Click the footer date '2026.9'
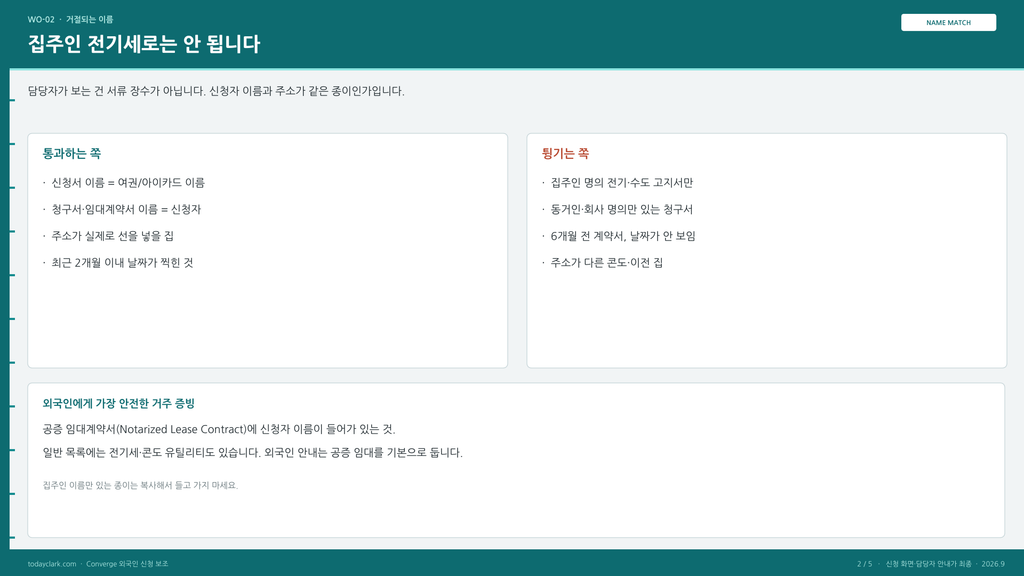This screenshot has height=576, width=1024. click(993, 564)
